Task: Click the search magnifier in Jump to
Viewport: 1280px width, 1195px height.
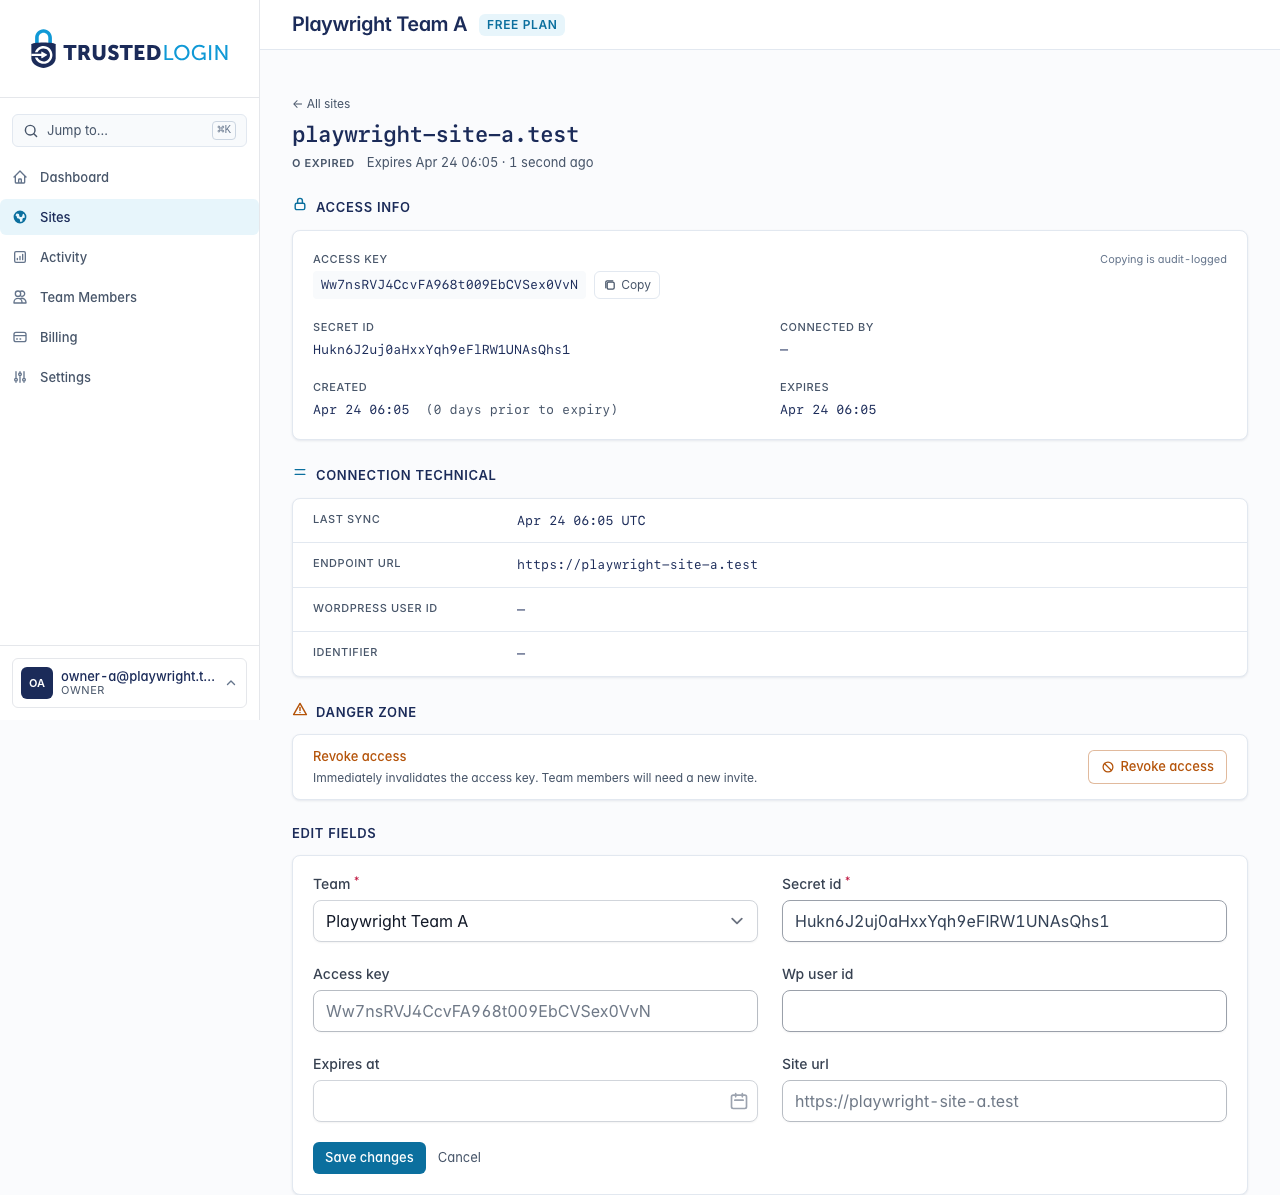Action: (31, 130)
